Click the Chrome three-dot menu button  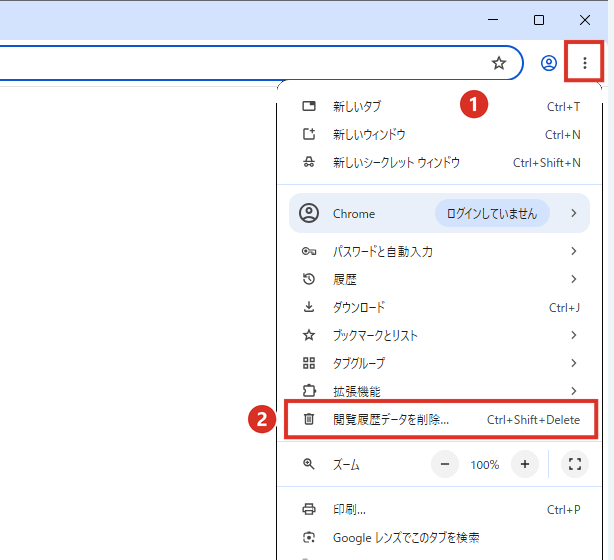[585, 63]
